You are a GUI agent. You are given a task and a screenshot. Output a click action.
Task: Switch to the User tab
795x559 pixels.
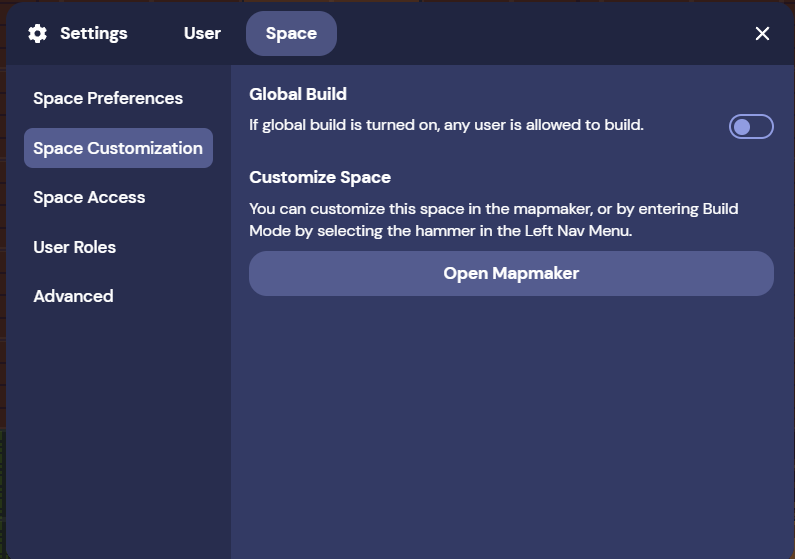pyautogui.click(x=202, y=33)
